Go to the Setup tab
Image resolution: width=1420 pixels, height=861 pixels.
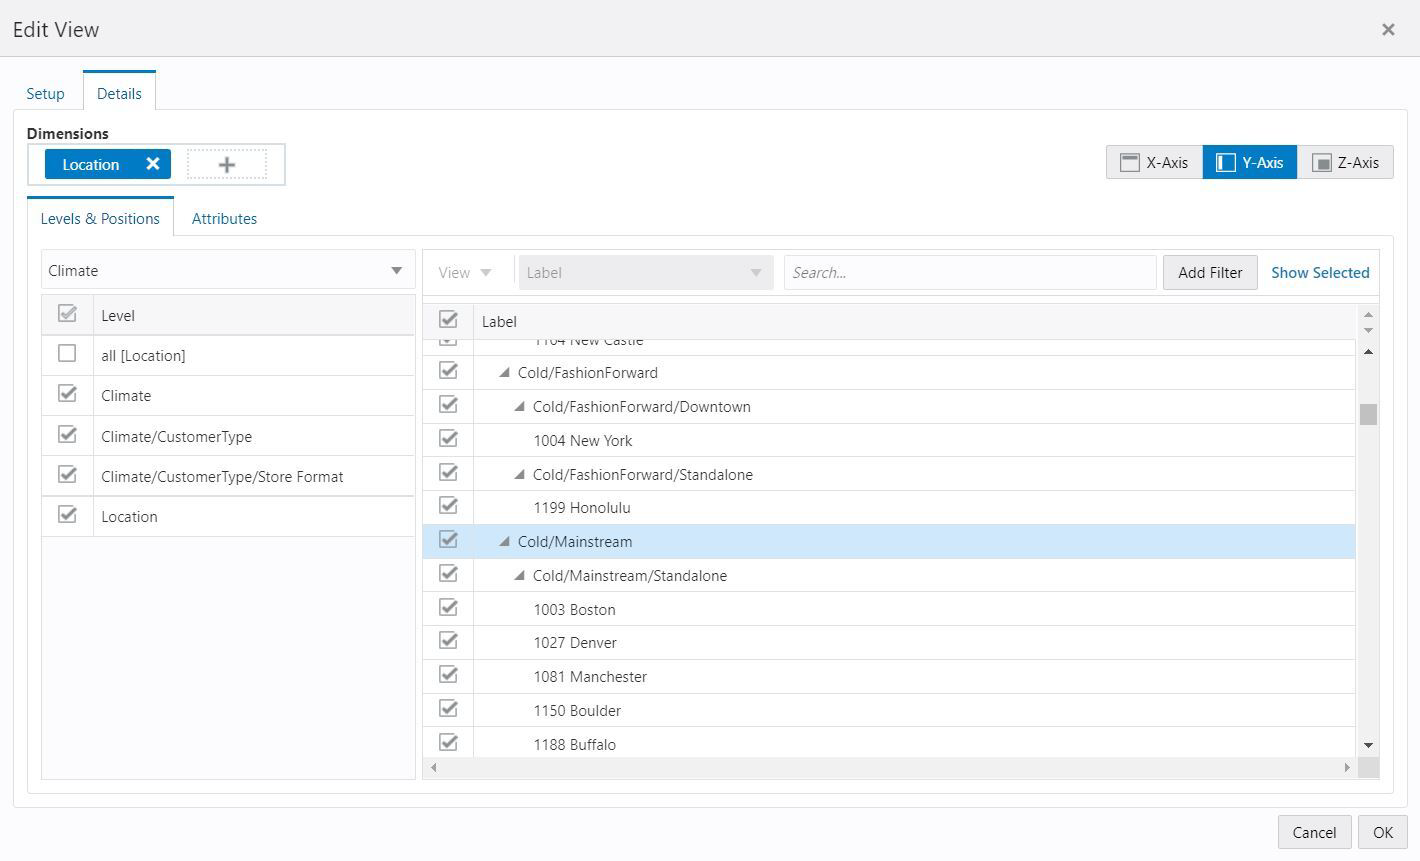(x=45, y=93)
